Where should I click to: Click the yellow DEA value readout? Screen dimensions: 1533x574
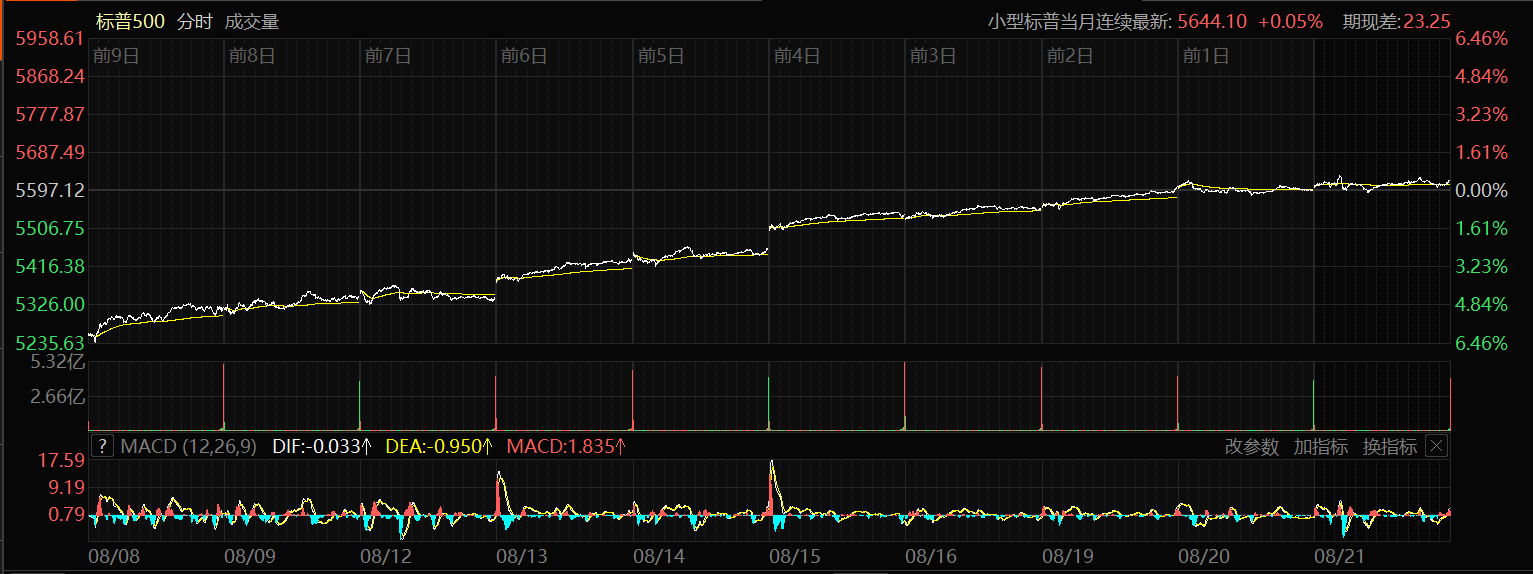click(x=439, y=446)
